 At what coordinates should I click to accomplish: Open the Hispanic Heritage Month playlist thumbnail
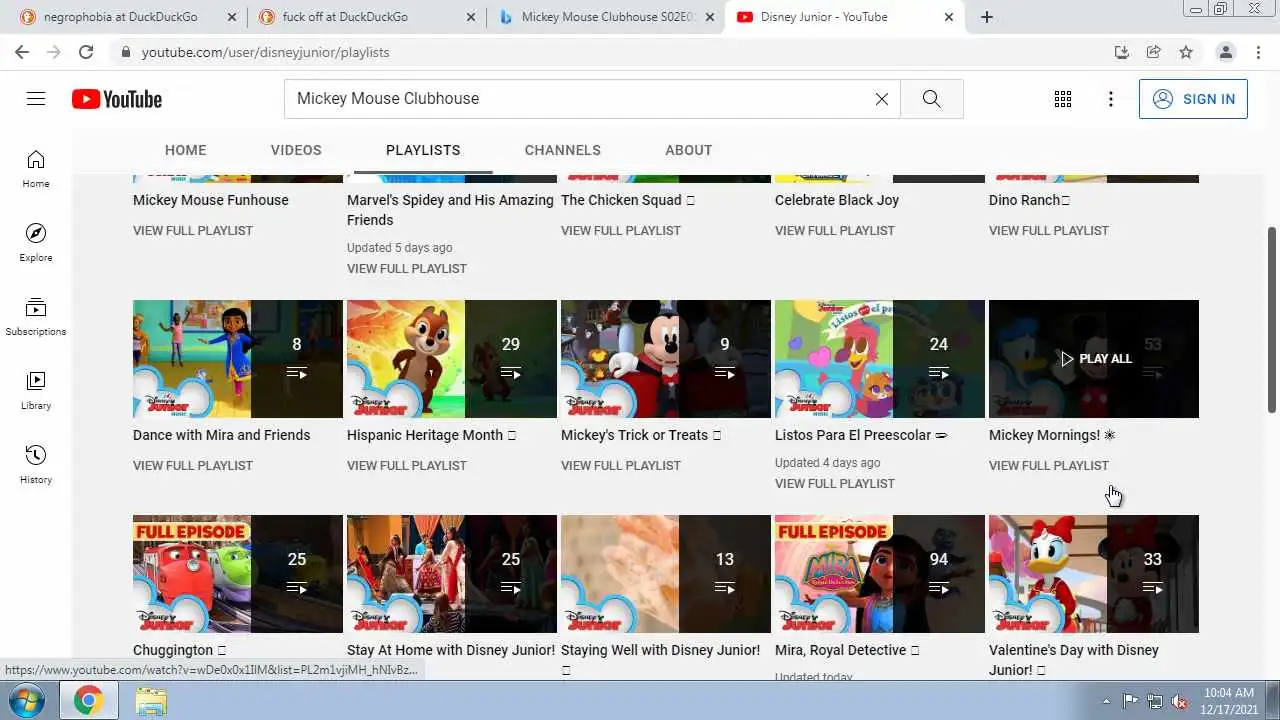coord(452,359)
